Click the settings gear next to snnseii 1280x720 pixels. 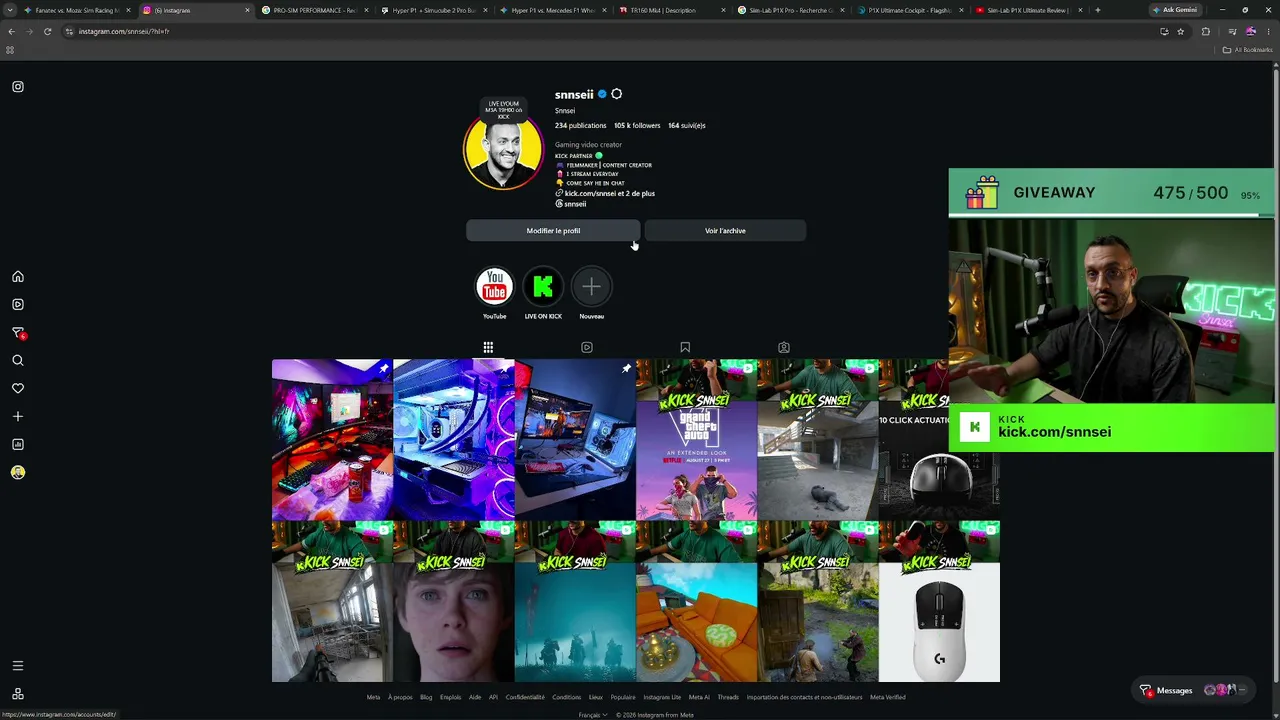[x=616, y=94]
